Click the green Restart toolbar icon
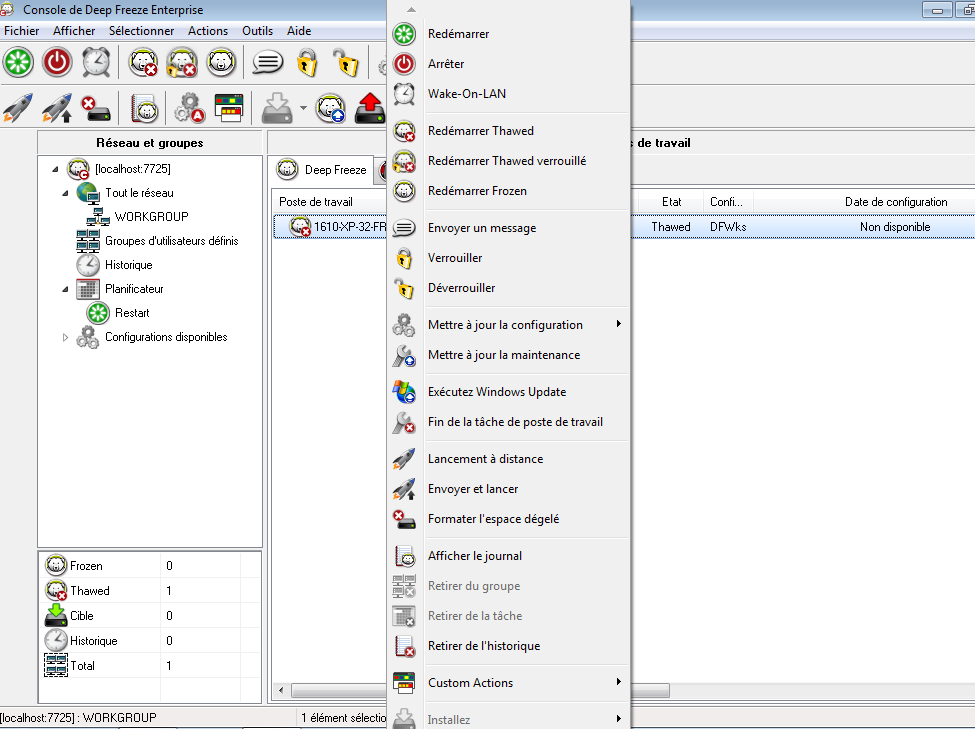Screen dimensions: 975x729 coord(18,62)
